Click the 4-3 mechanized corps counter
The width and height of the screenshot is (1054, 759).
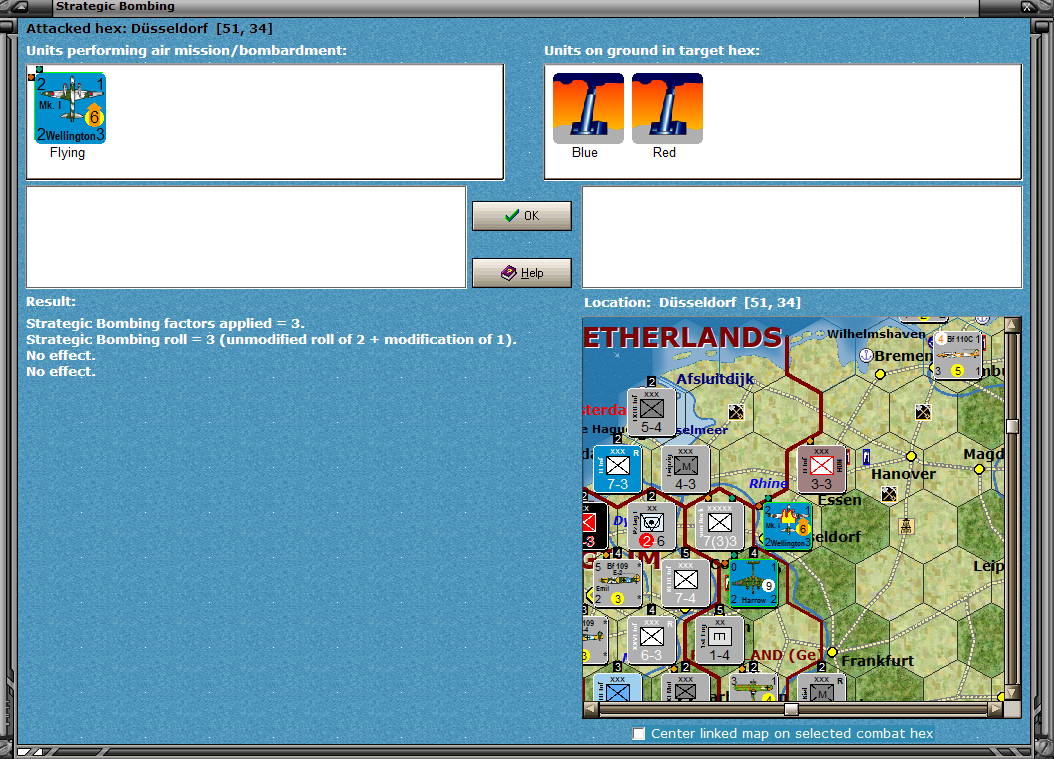[685, 469]
